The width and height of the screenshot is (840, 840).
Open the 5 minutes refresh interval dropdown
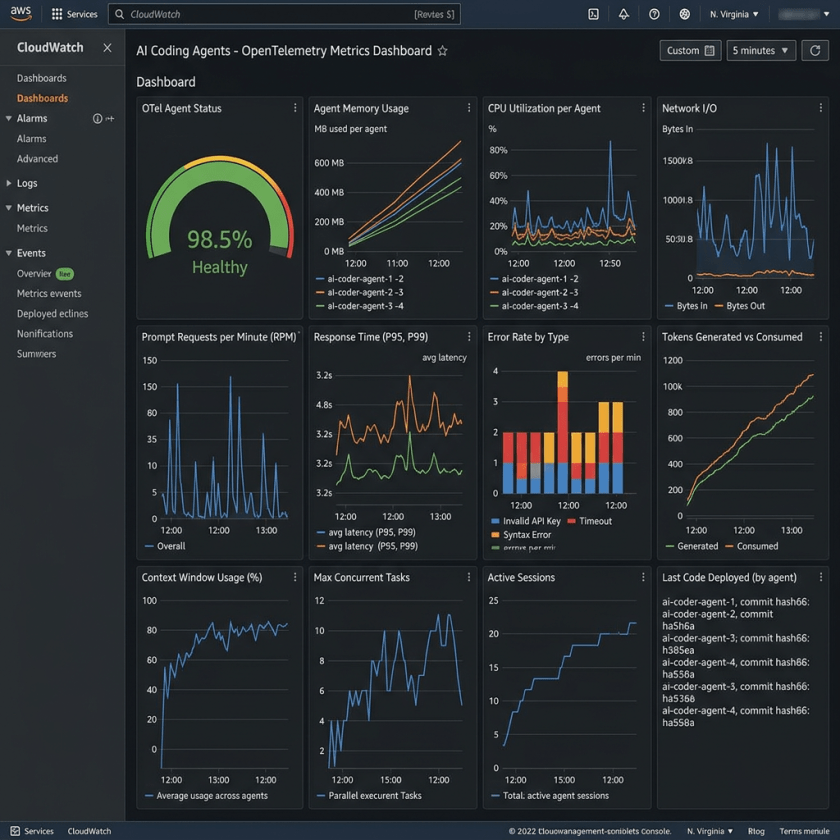761,50
